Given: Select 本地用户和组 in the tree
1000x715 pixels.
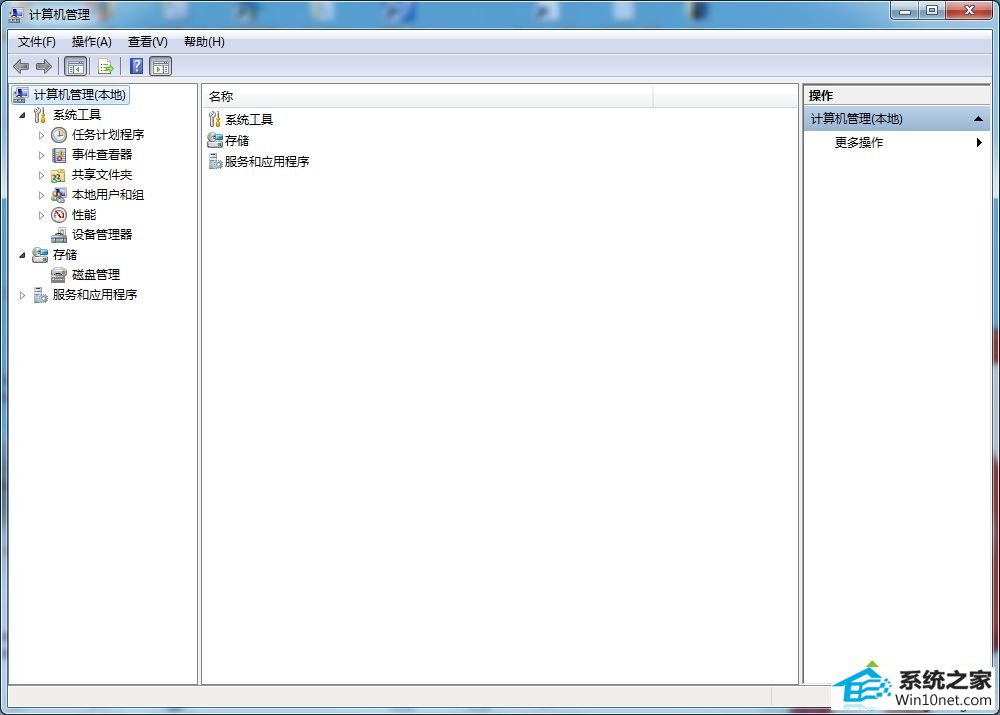Looking at the screenshot, I should pos(108,195).
